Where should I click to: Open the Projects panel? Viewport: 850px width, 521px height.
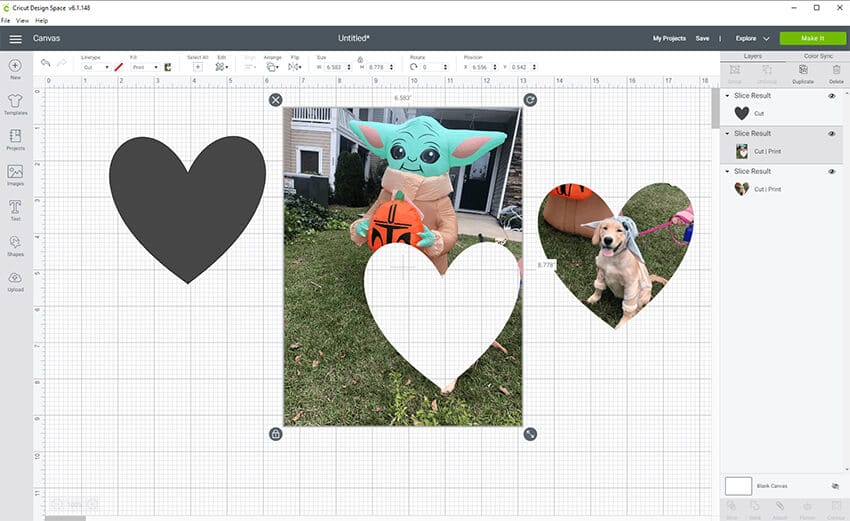pyautogui.click(x=15, y=136)
